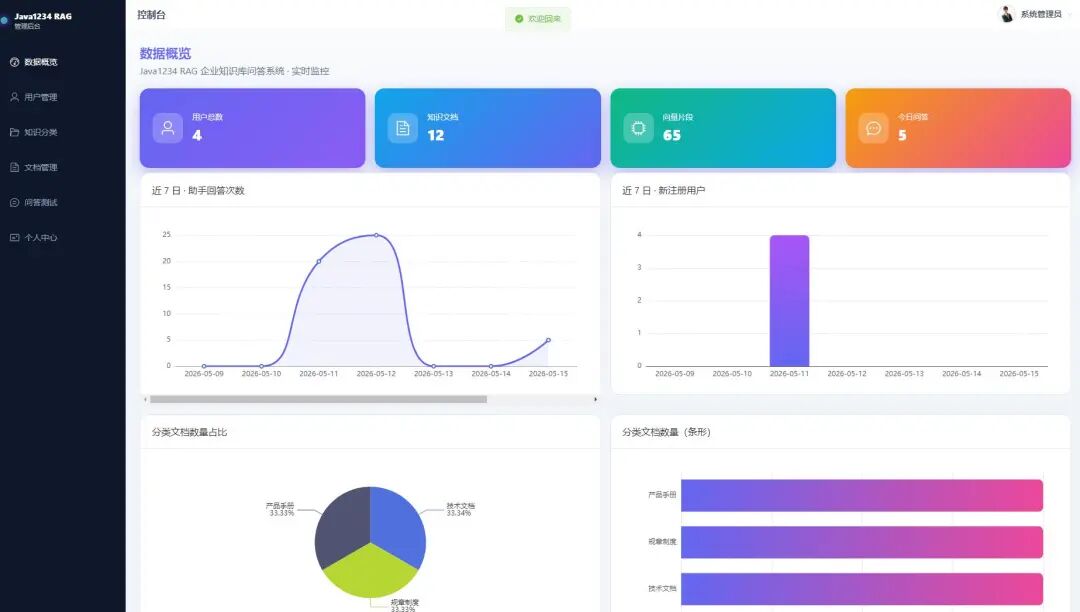Click the chip icon on 向量片段 card
Image resolution: width=1080 pixels, height=612 pixels.
point(638,128)
